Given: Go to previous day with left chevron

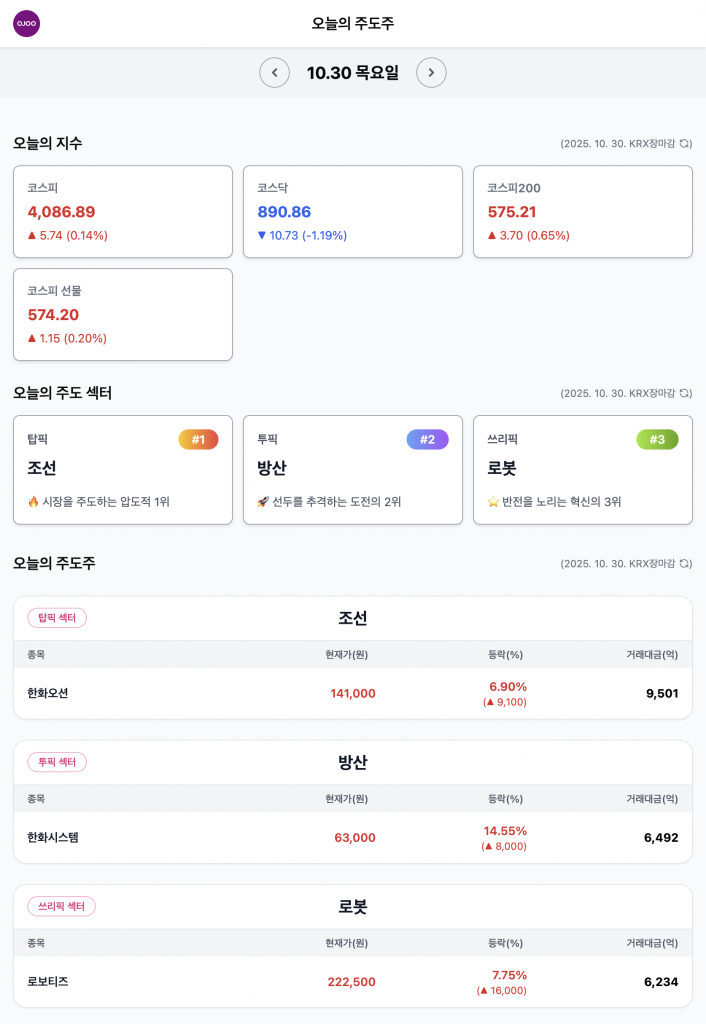Looking at the screenshot, I should 274,72.
